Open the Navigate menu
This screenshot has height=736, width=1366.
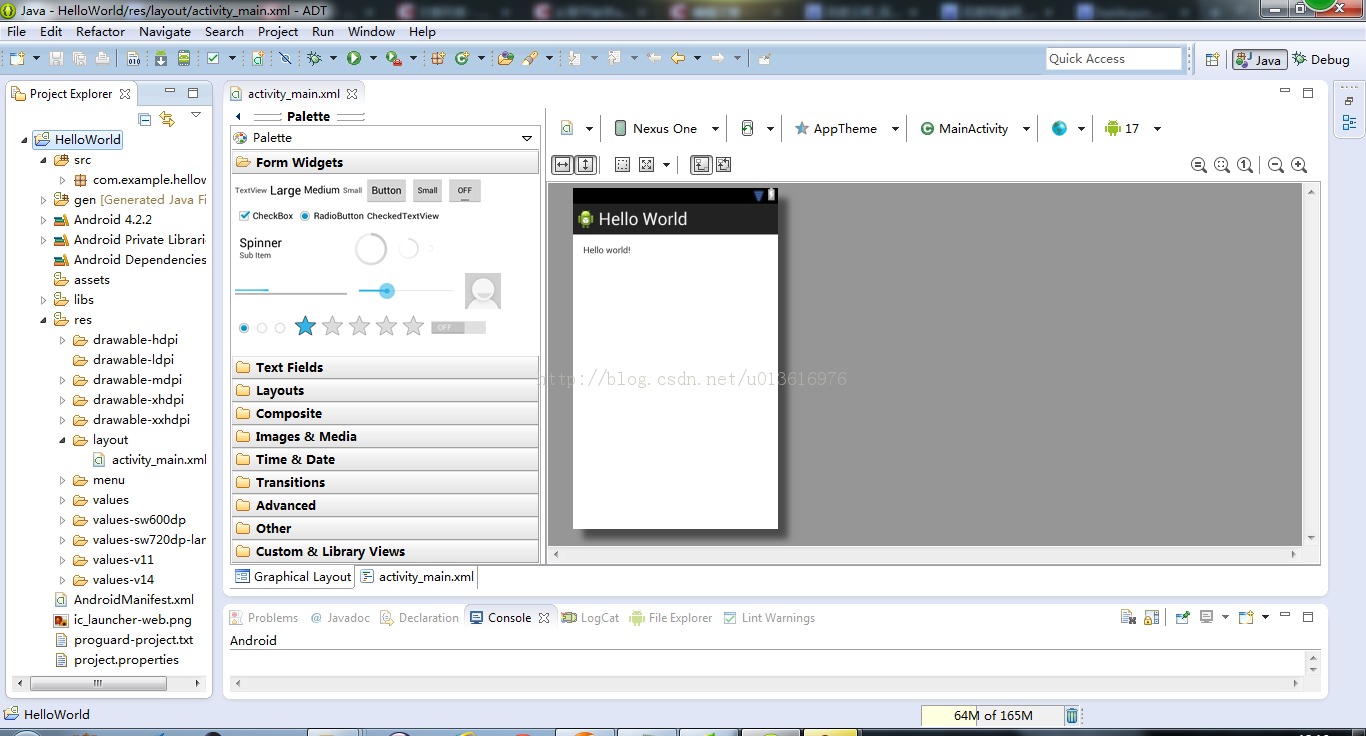click(x=165, y=31)
